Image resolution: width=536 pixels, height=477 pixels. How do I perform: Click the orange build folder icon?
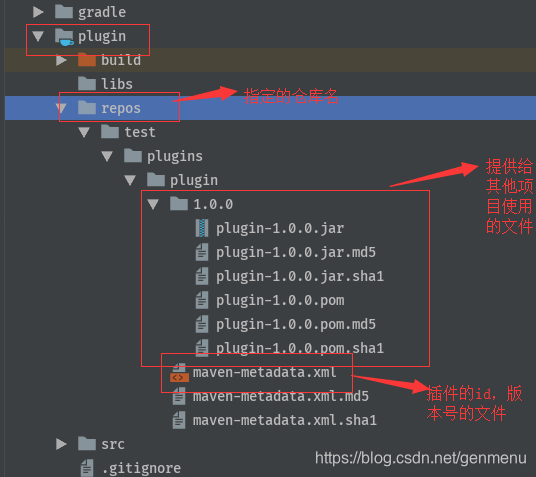pyautogui.click(x=87, y=59)
